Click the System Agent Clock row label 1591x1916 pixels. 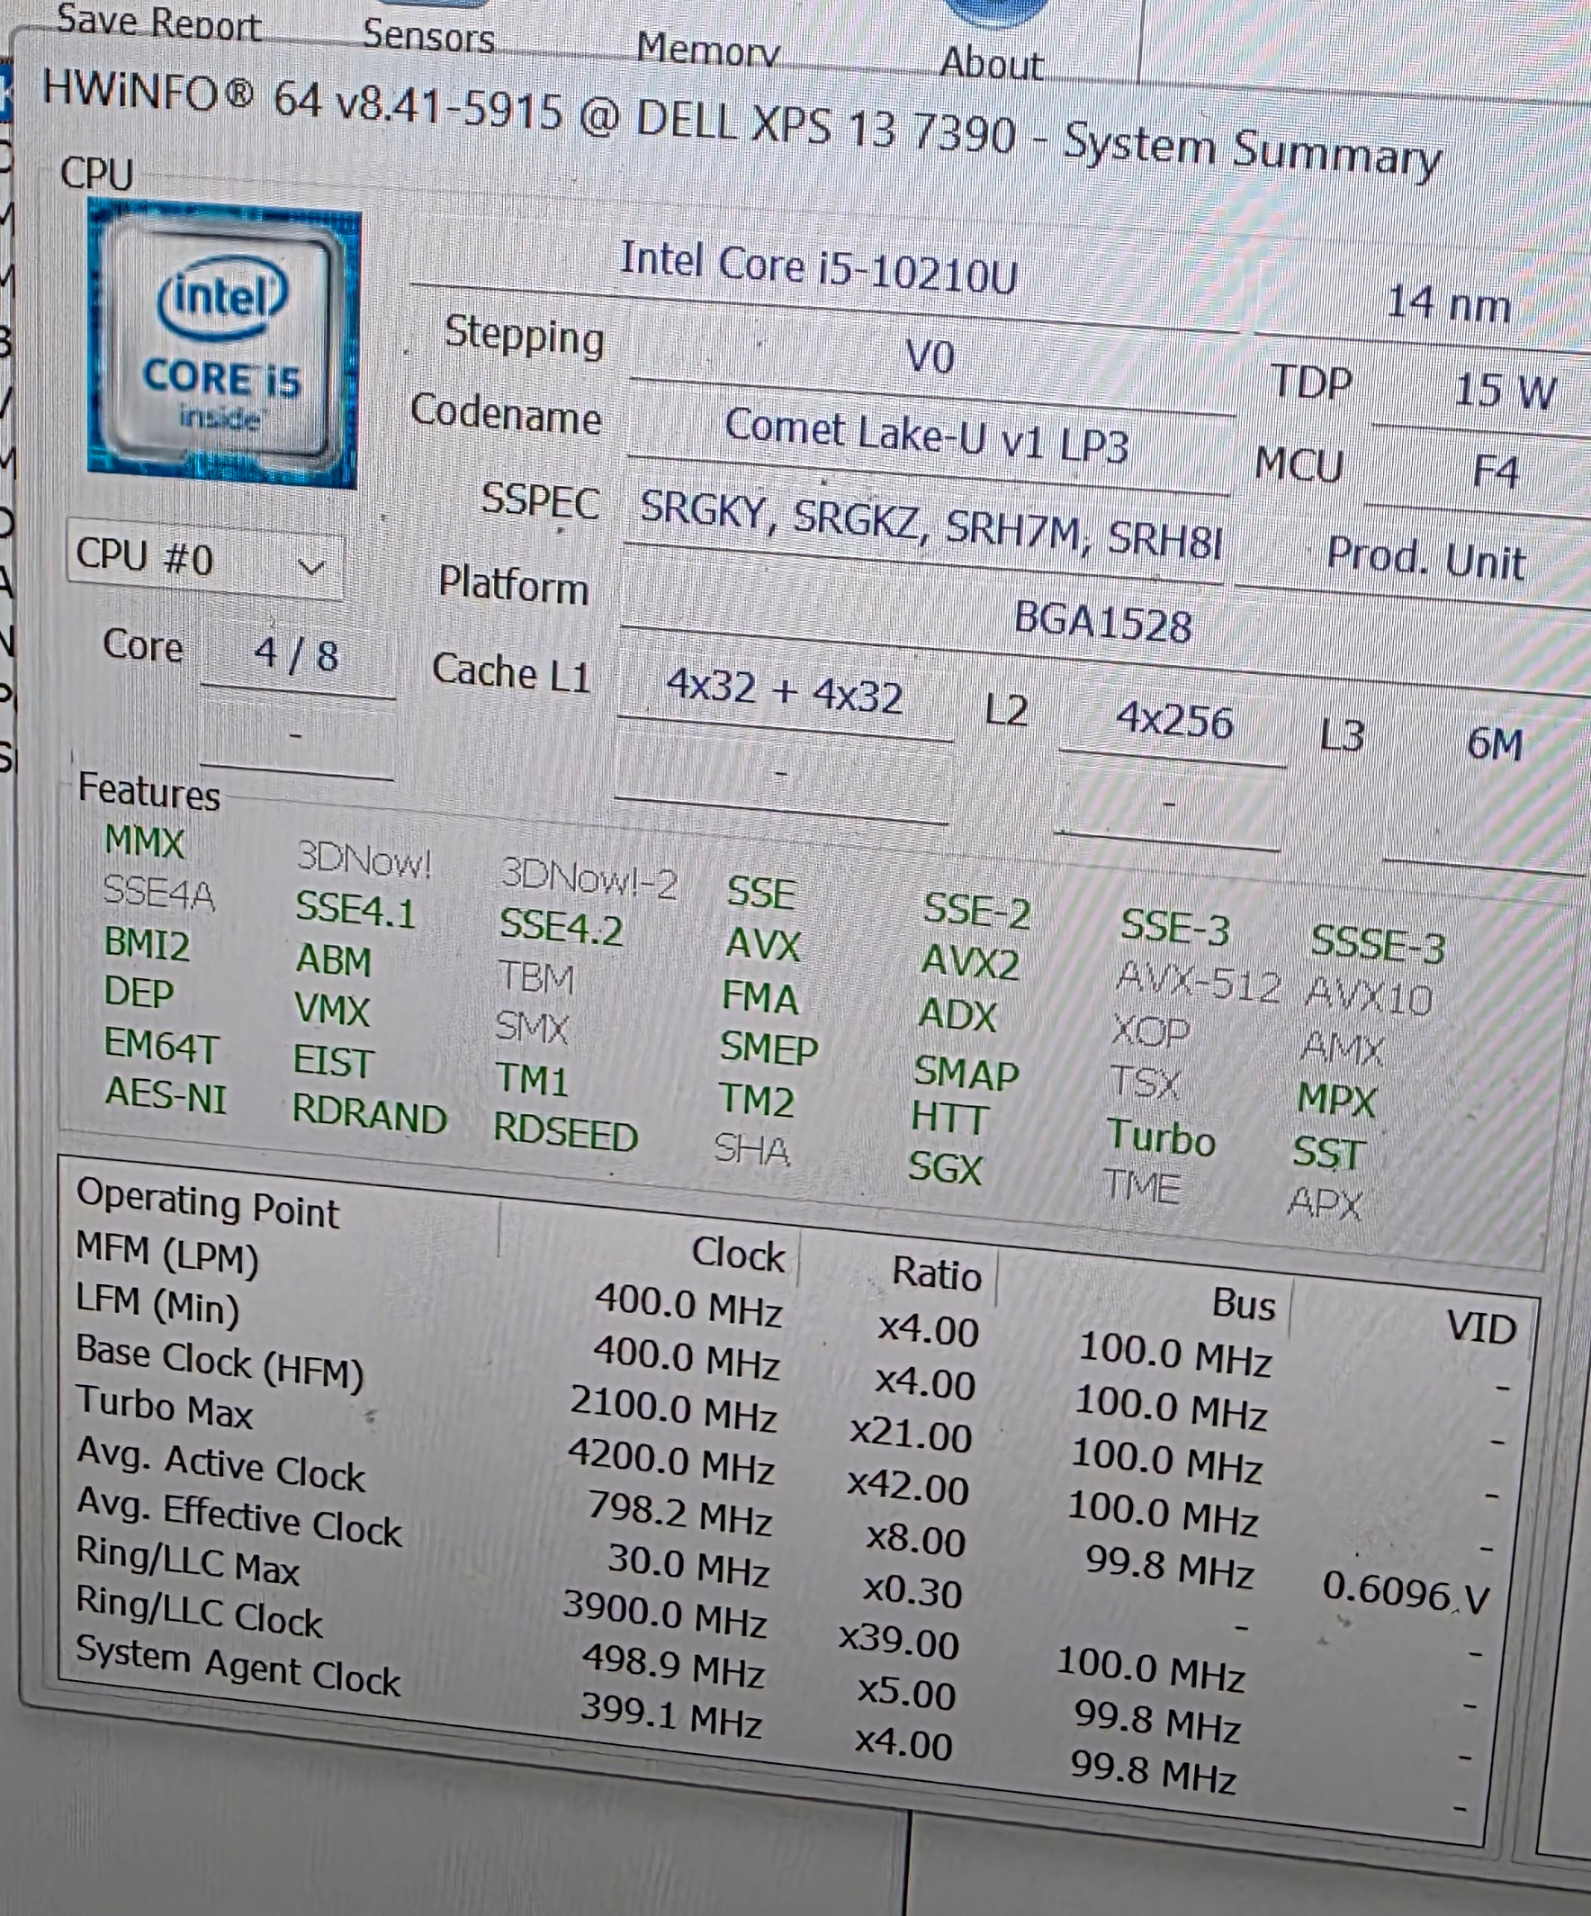click(238, 1666)
